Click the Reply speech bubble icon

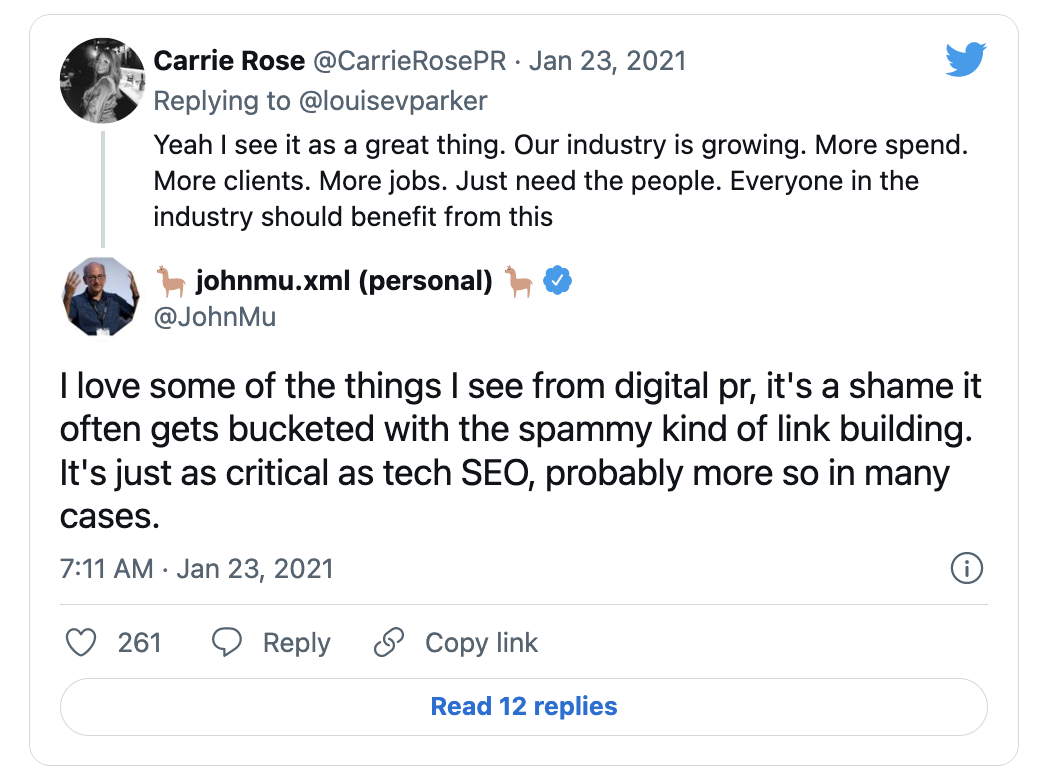click(x=227, y=642)
